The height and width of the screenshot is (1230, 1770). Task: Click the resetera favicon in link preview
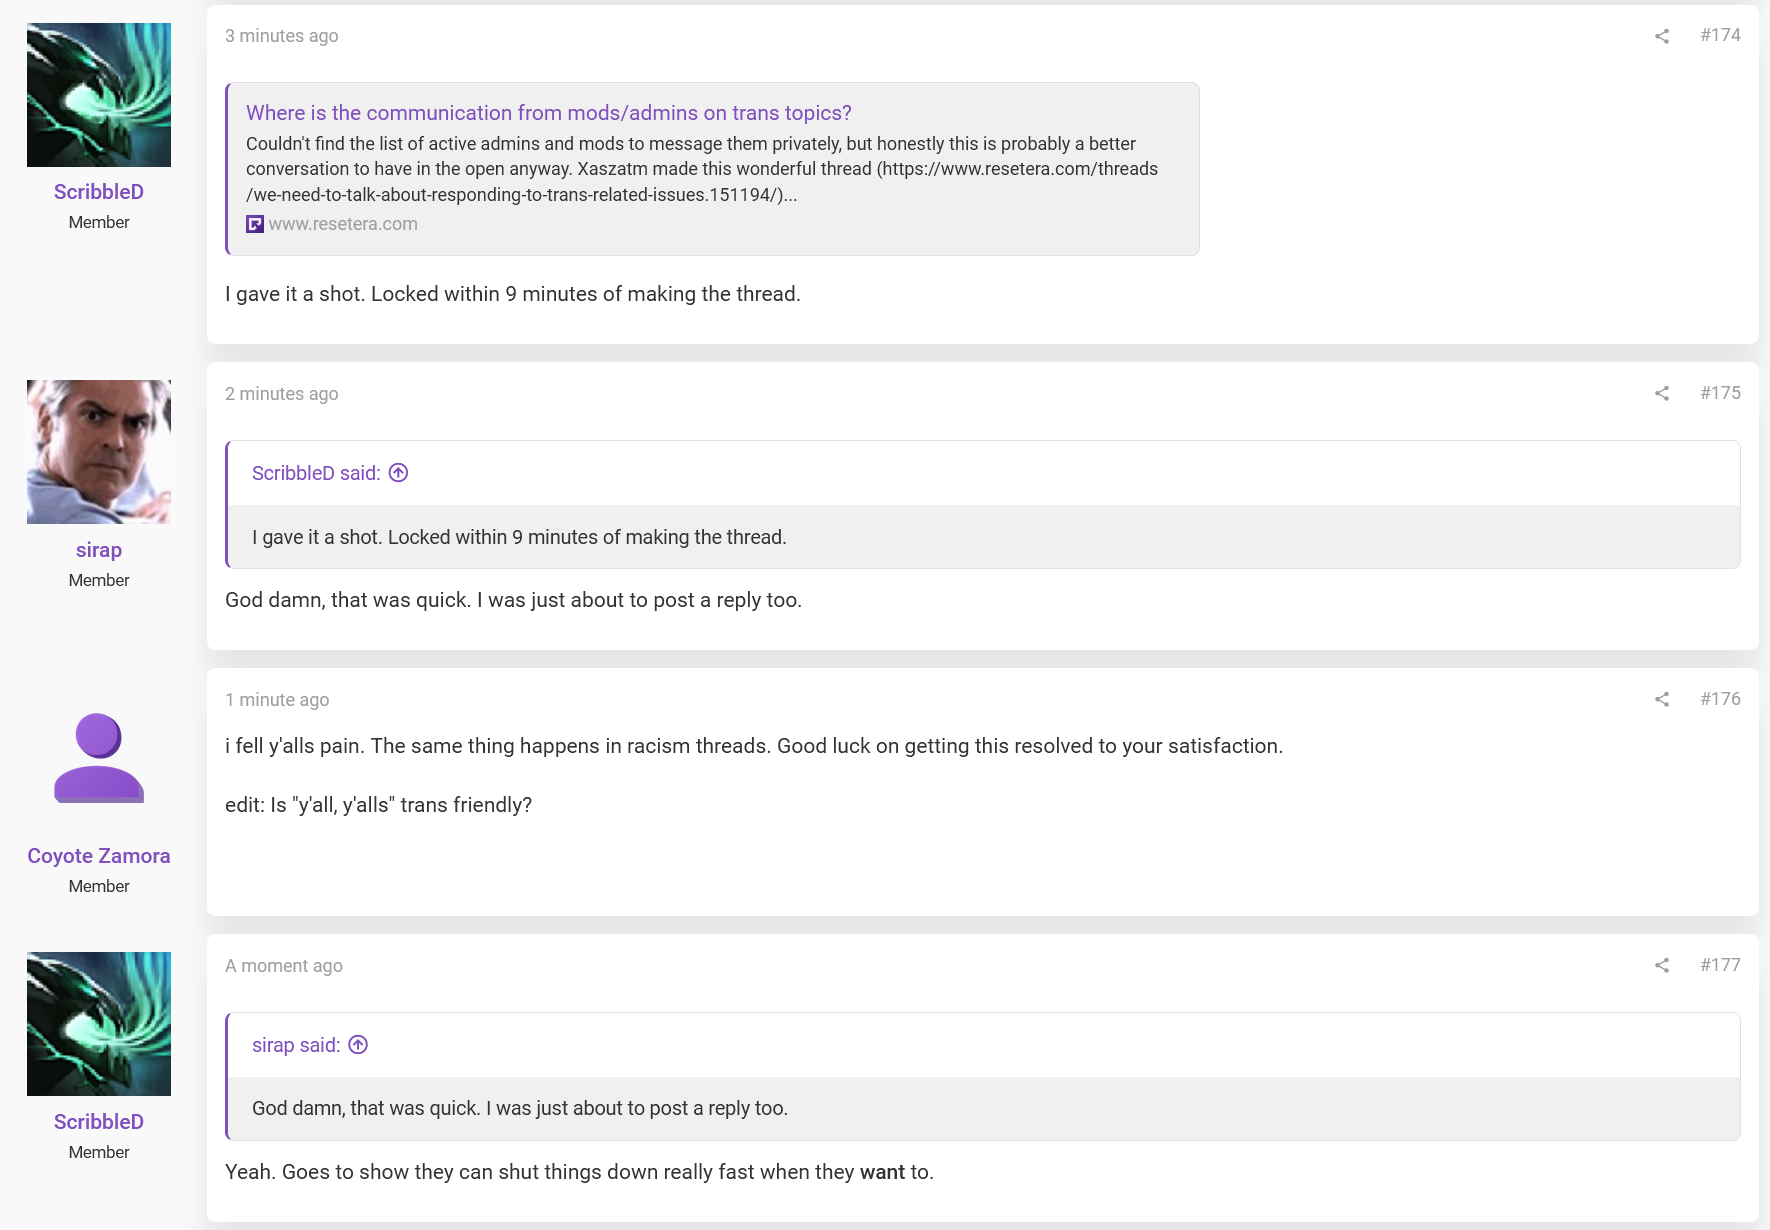click(x=255, y=224)
